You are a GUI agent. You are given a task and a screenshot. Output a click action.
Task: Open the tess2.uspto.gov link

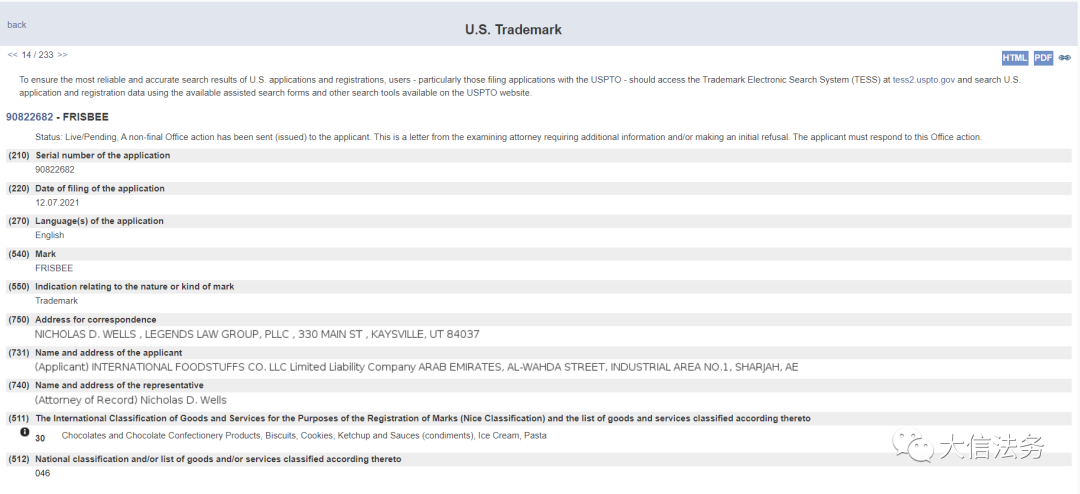point(927,79)
